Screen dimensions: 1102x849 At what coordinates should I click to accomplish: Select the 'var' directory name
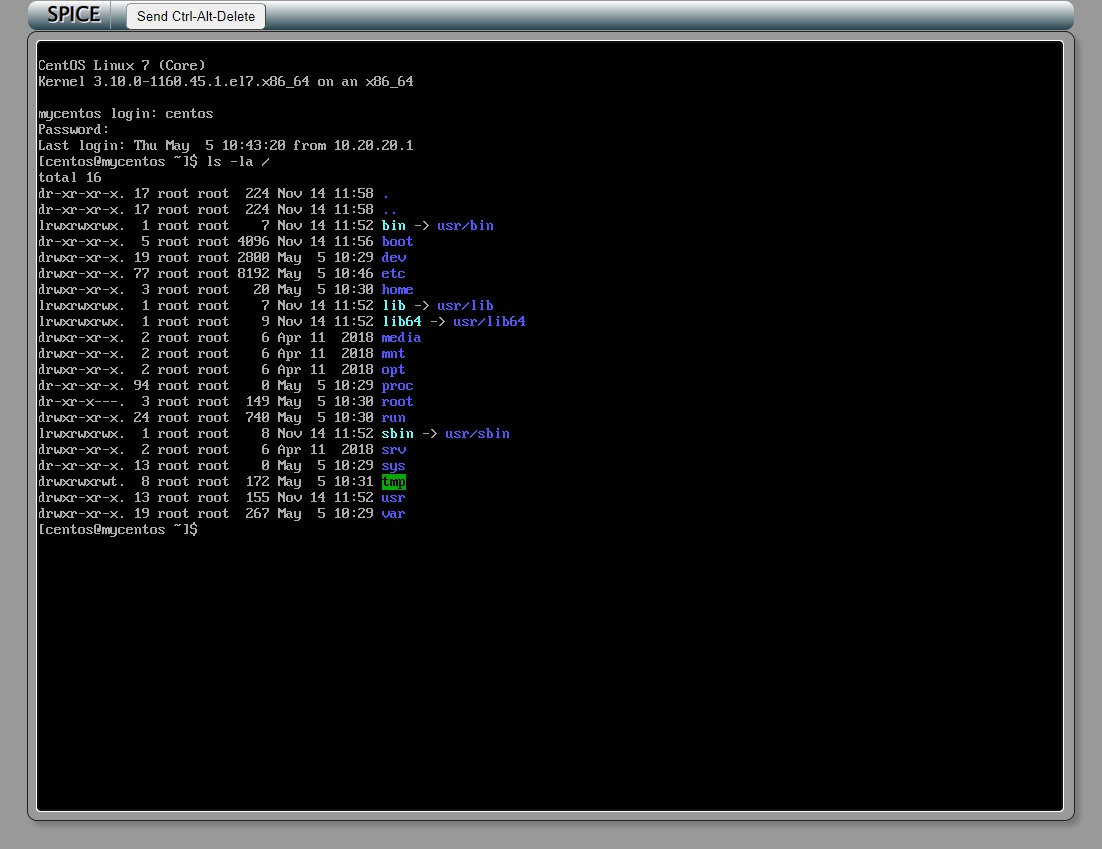pyautogui.click(x=394, y=514)
